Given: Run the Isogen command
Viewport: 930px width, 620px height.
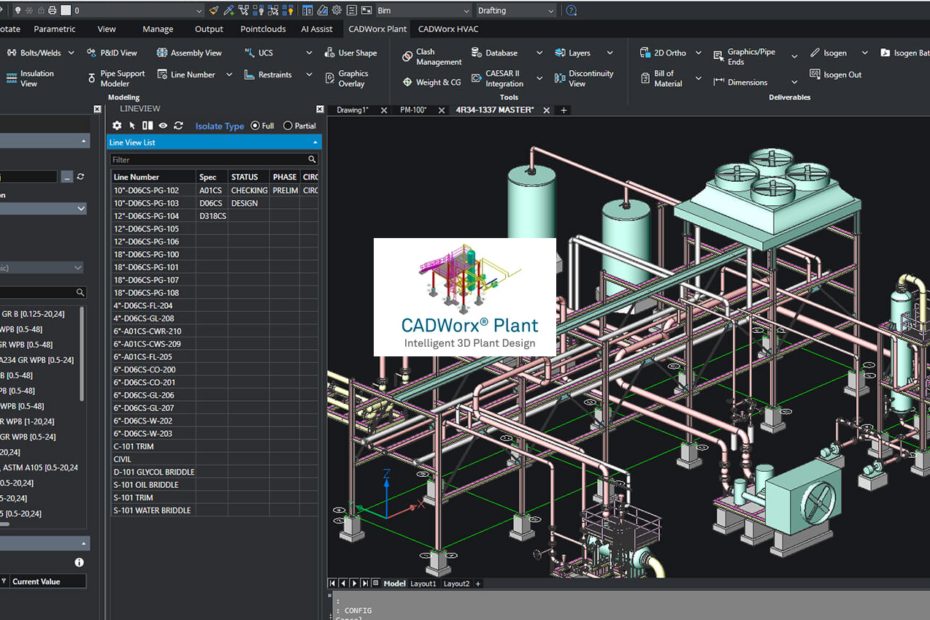Looking at the screenshot, I should (828, 53).
